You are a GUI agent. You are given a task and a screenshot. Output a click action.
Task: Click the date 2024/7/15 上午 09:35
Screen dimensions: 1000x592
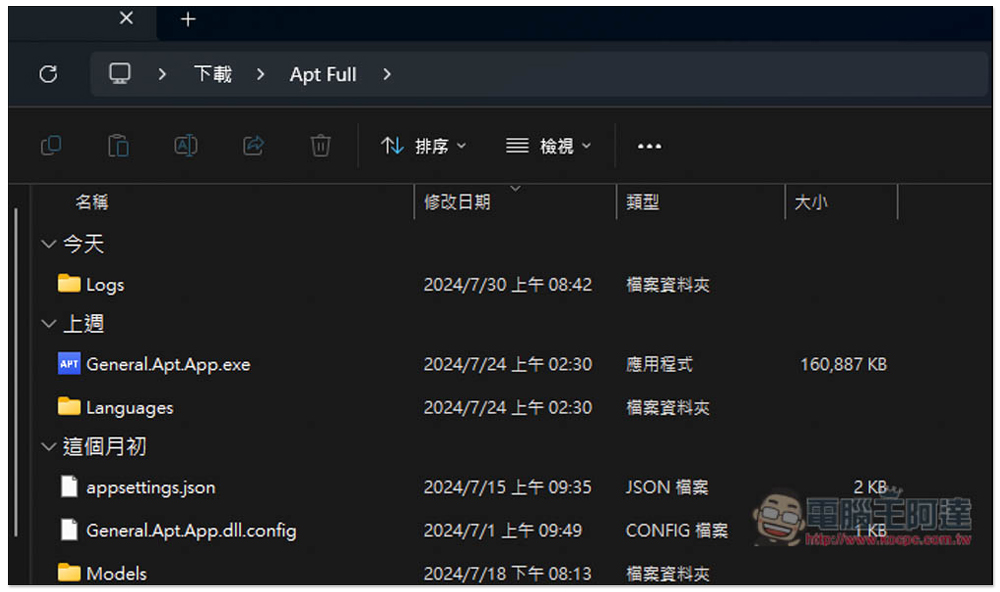click(508, 487)
